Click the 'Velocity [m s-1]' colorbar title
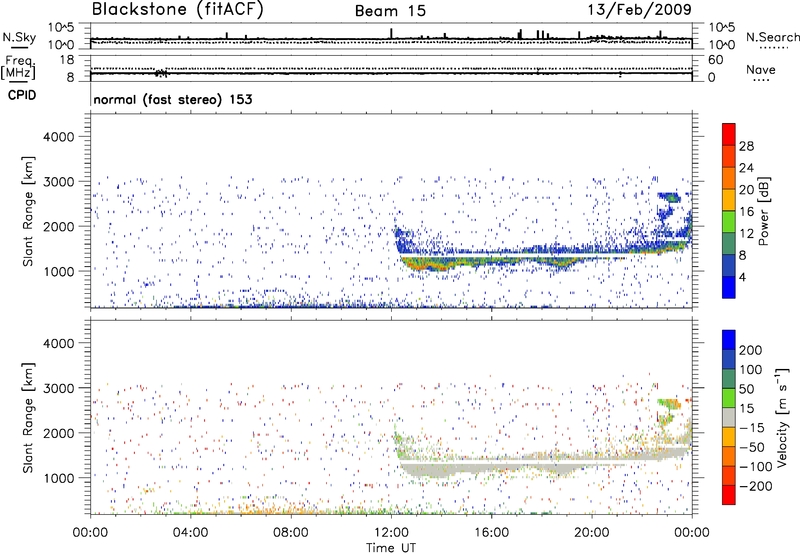The width and height of the screenshot is (800, 554). [x=782, y=417]
